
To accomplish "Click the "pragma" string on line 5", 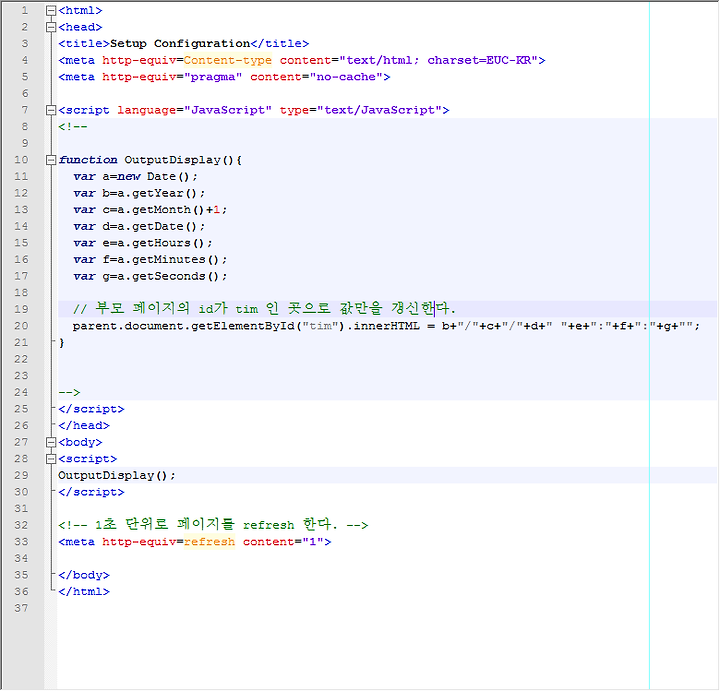I will [x=213, y=77].
